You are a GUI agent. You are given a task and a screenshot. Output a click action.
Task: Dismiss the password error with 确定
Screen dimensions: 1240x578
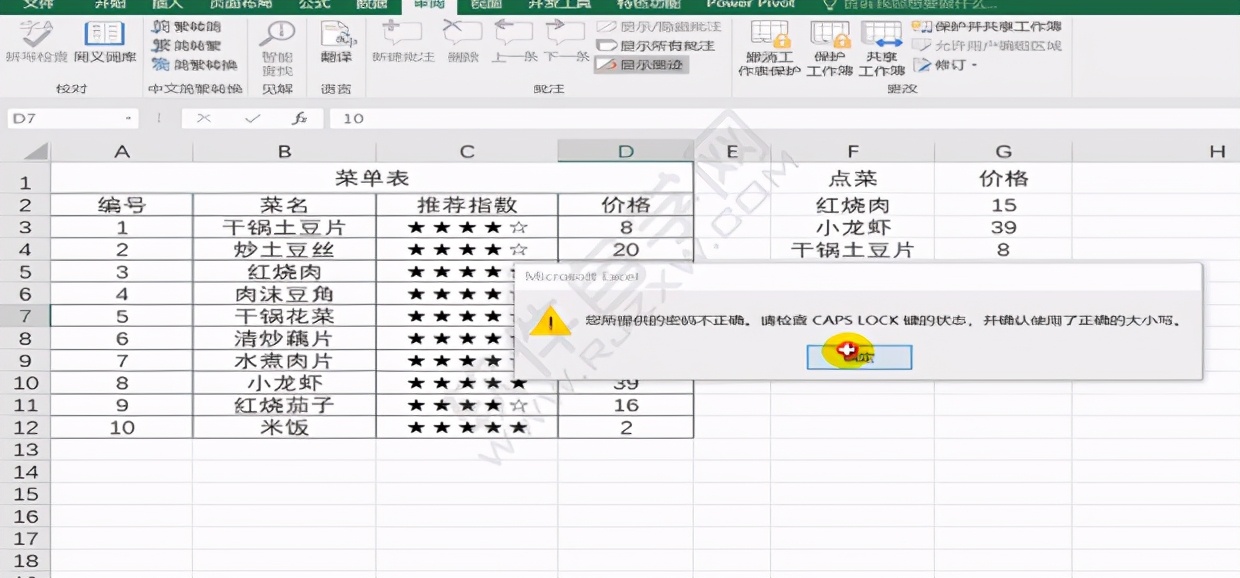858,356
